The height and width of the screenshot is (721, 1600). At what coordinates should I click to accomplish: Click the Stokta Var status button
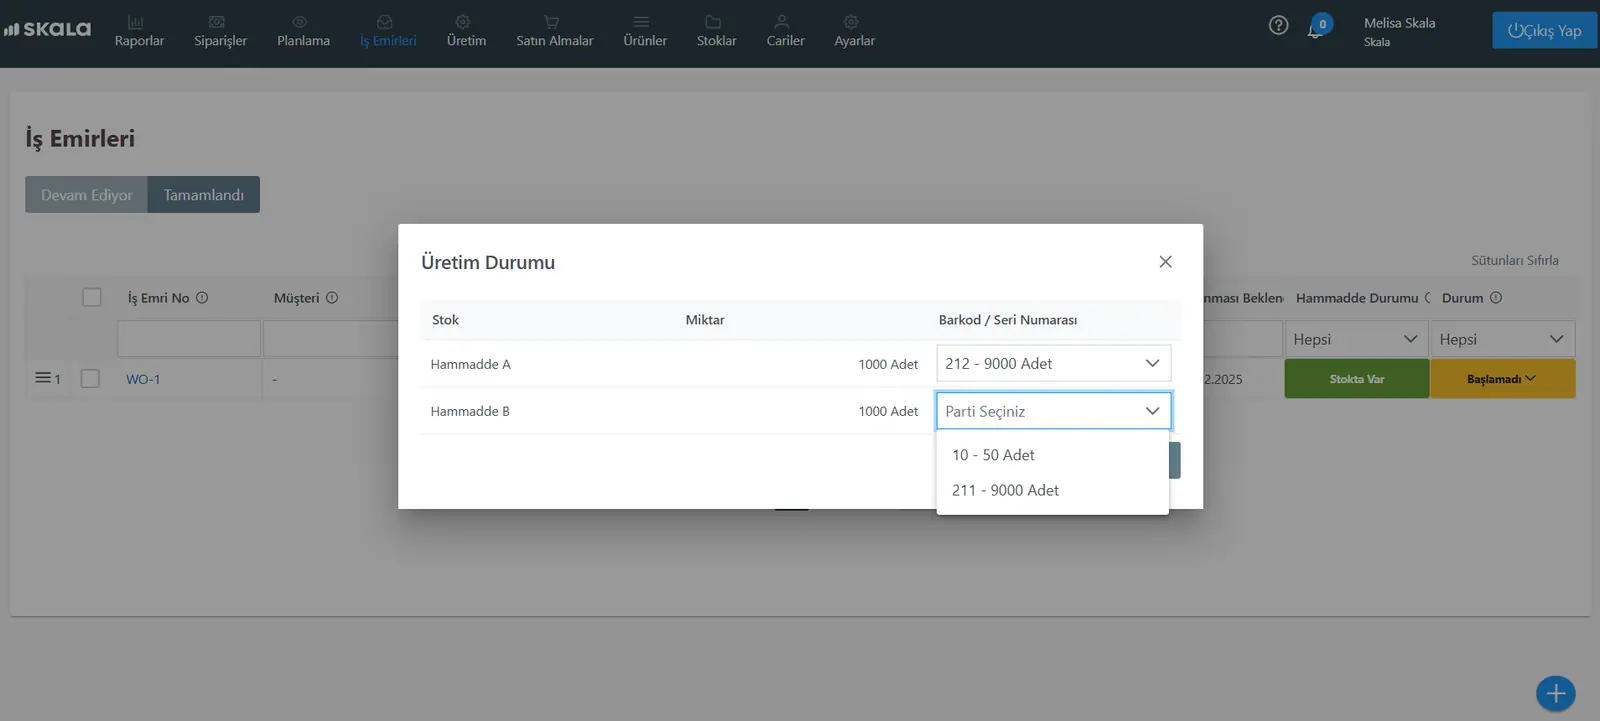tap(1356, 379)
